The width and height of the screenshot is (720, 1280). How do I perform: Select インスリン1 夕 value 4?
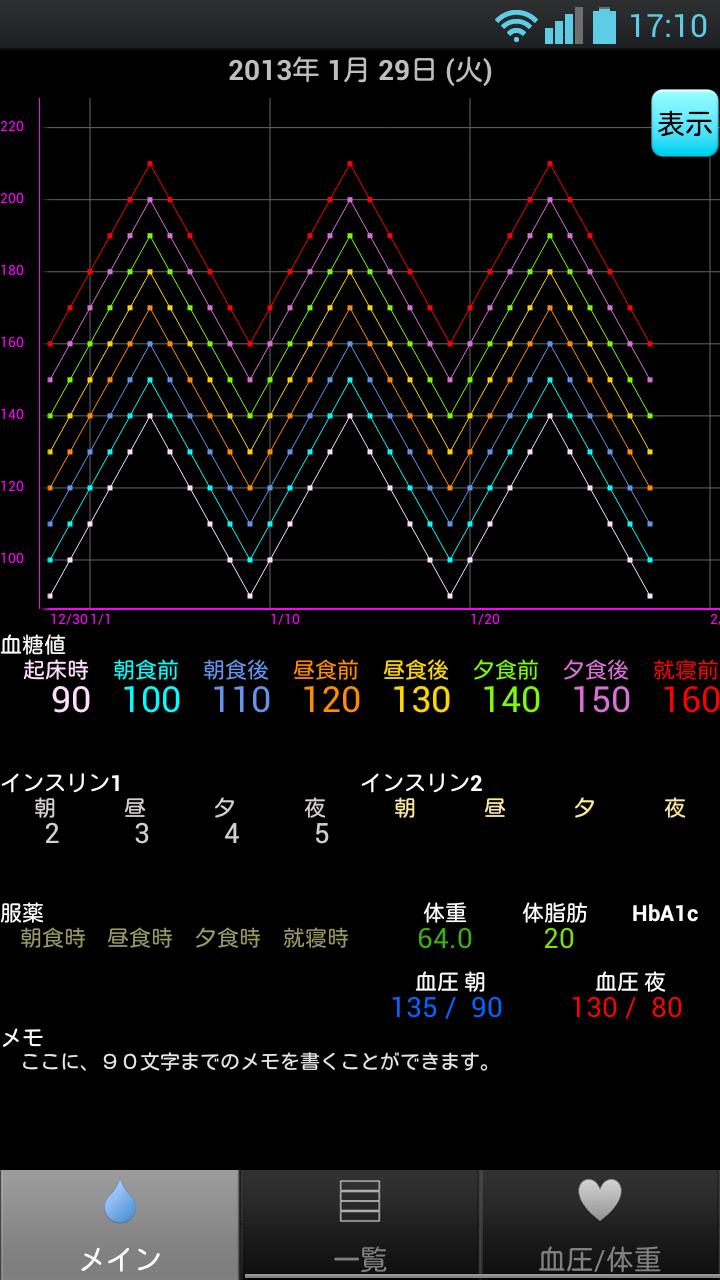pos(232,834)
